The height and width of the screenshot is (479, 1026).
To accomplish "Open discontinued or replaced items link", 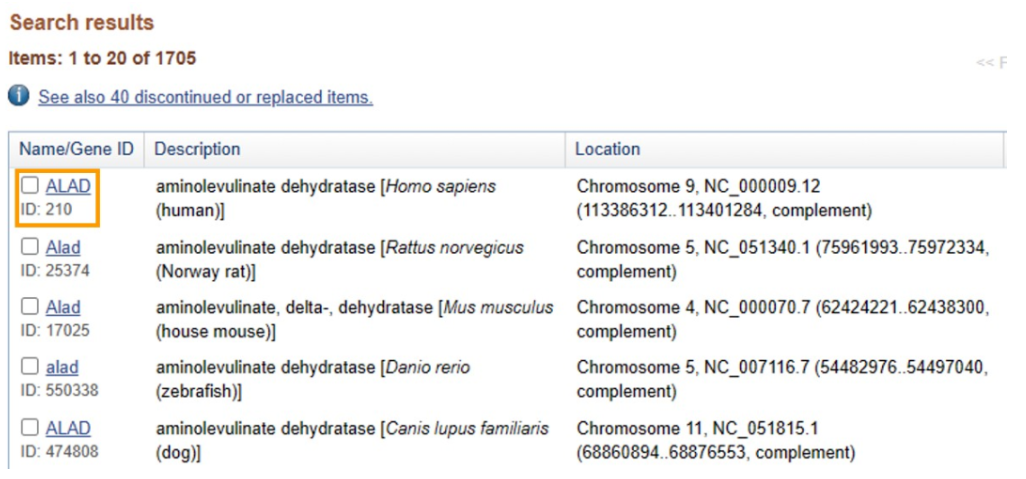I will (x=205, y=98).
